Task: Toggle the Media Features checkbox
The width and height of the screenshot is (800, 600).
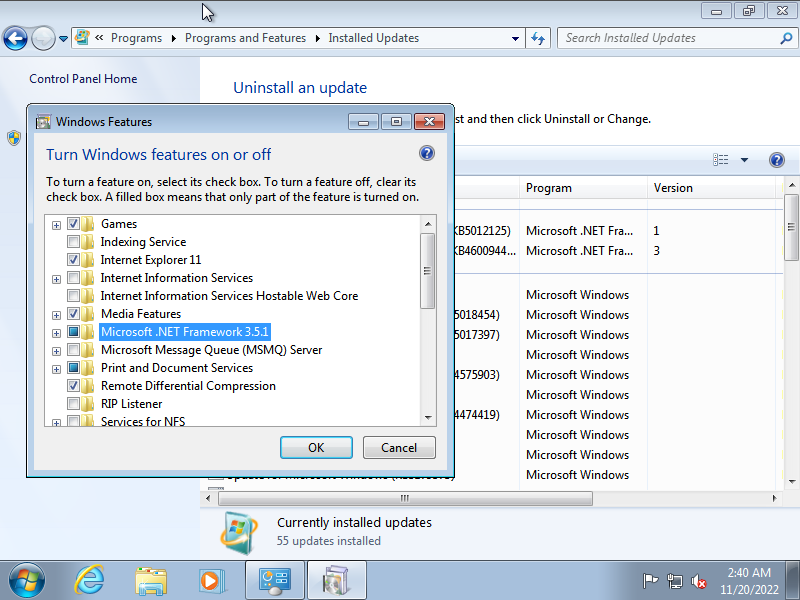Action: pyautogui.click(x=73, y=313)
